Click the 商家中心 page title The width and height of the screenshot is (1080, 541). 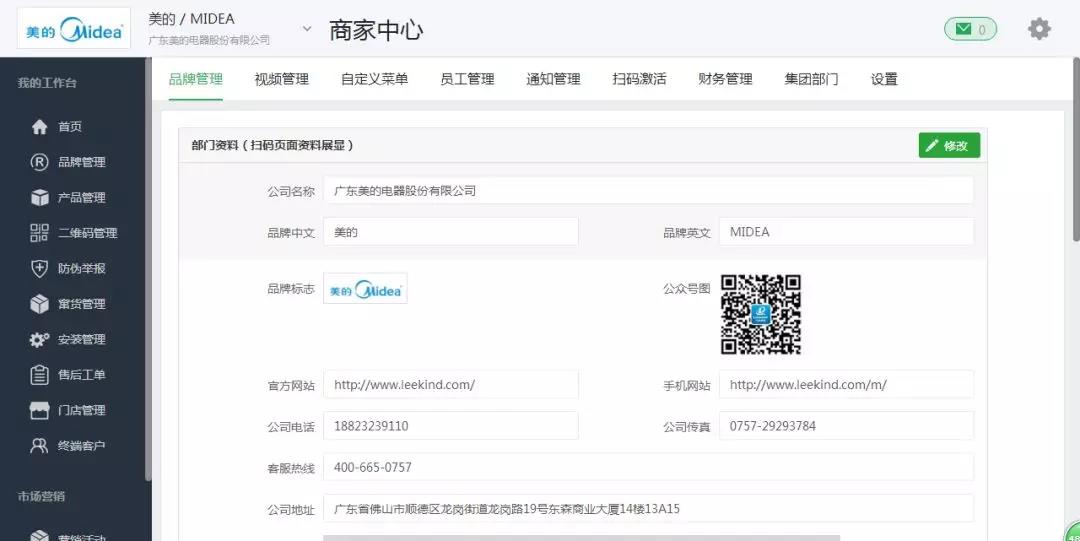(x=376, y=30)
